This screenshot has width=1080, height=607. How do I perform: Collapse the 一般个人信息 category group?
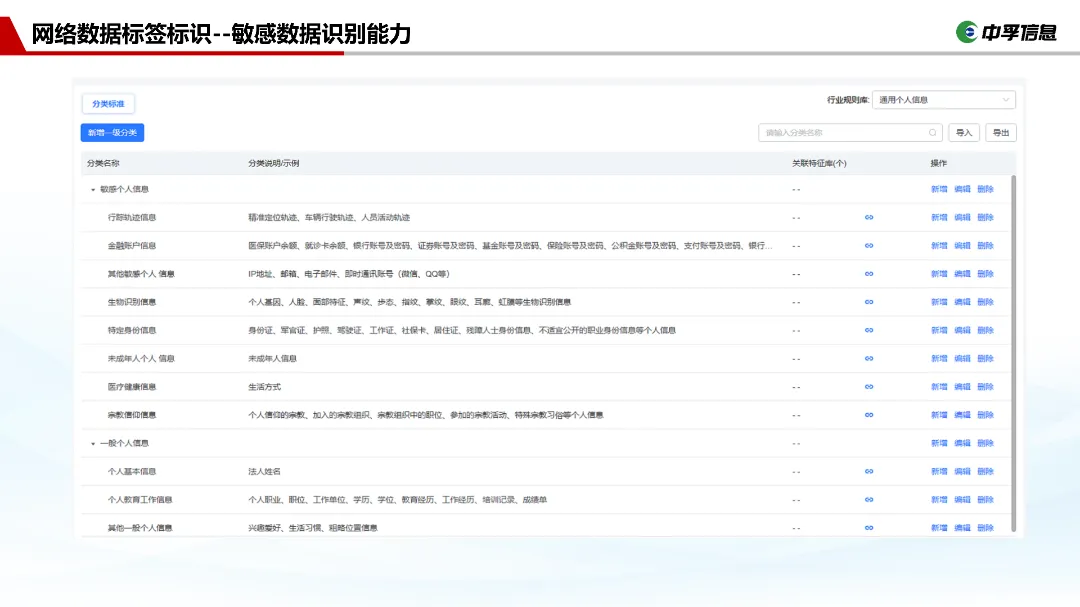[x=93, y=443]
